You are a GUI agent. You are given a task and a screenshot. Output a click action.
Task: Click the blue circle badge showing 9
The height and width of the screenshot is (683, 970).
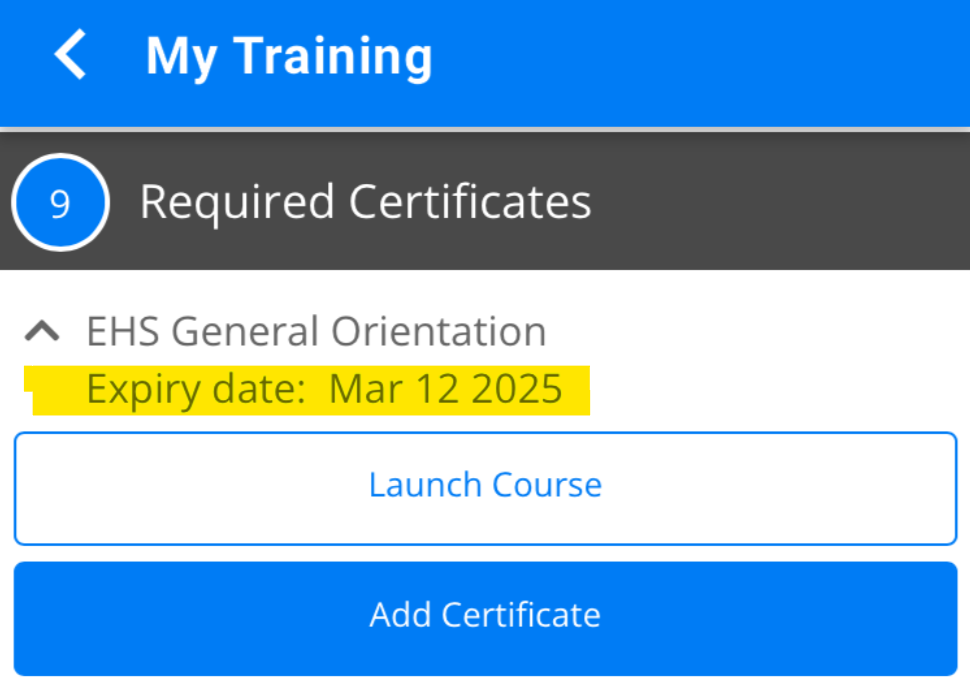(60, 202)
